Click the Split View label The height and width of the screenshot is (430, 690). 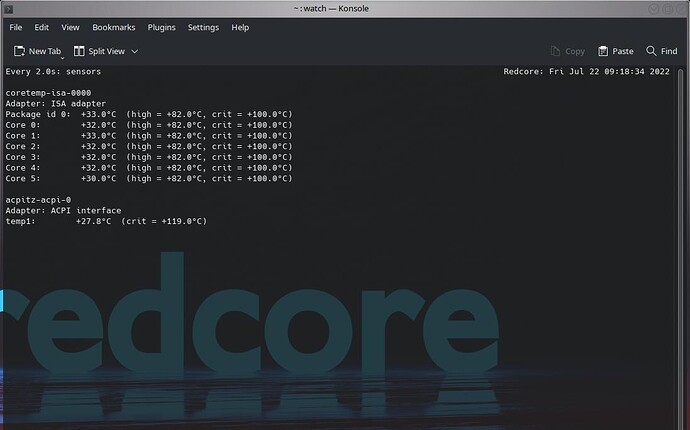pyautogui.click(x=106, y=51)
